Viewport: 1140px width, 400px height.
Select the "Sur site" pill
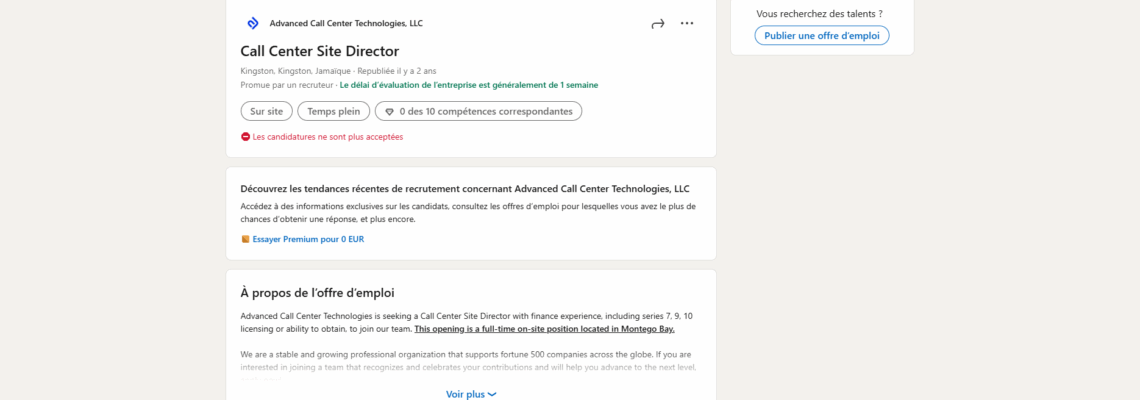point(267,111)
